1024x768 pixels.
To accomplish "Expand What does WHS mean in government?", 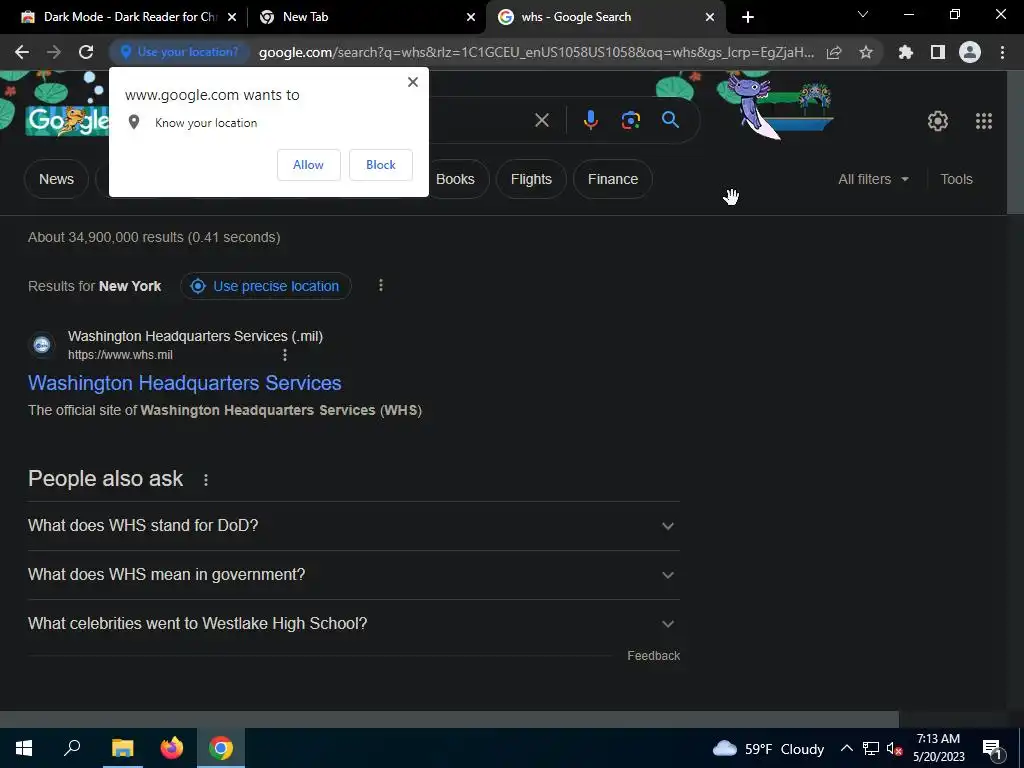I will click(353, 575).
